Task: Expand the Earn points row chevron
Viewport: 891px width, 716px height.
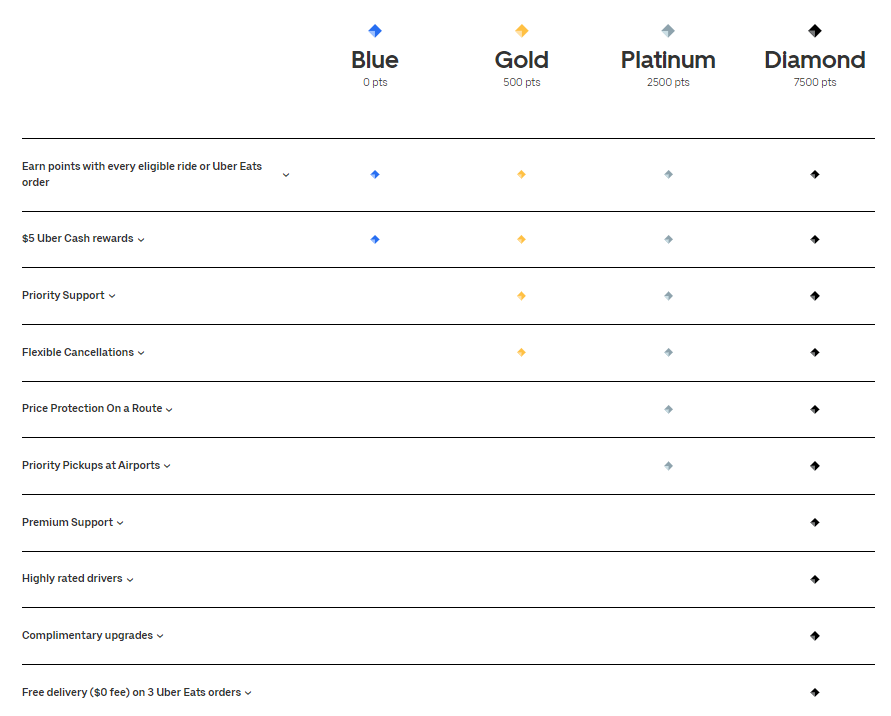Action: click(286, 175)
